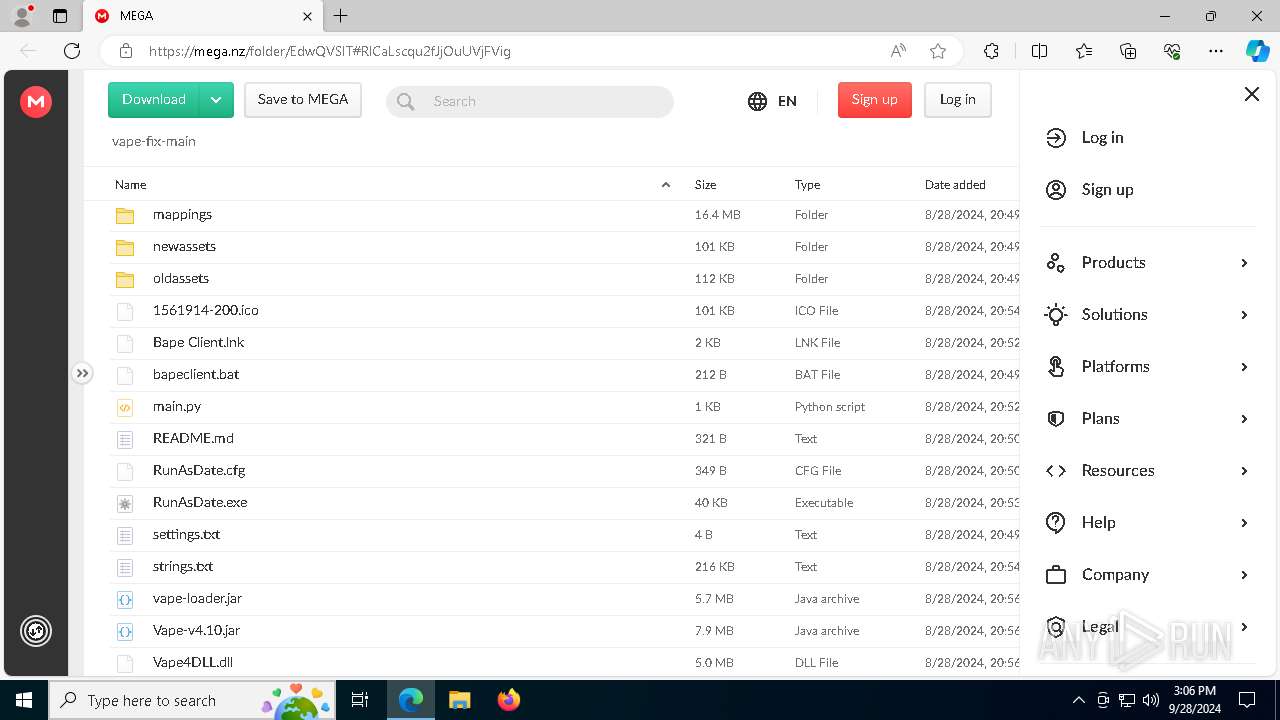
Task: Click the vape-fix-main breadcrumb
Action: [x=154, y=142]
